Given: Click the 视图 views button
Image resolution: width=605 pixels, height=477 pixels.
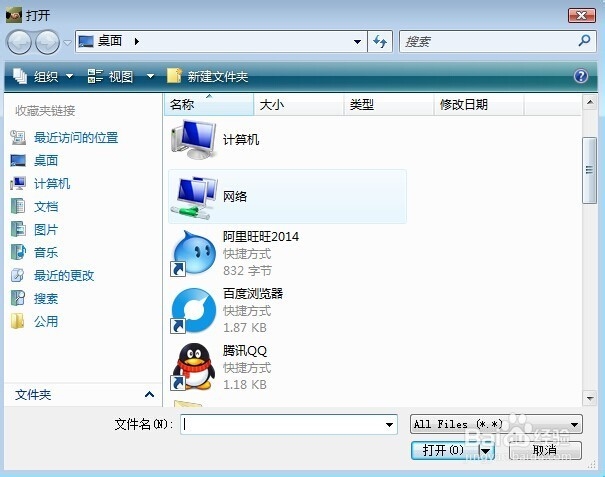Looking at the screenshot, I should [x=110, y=76].
